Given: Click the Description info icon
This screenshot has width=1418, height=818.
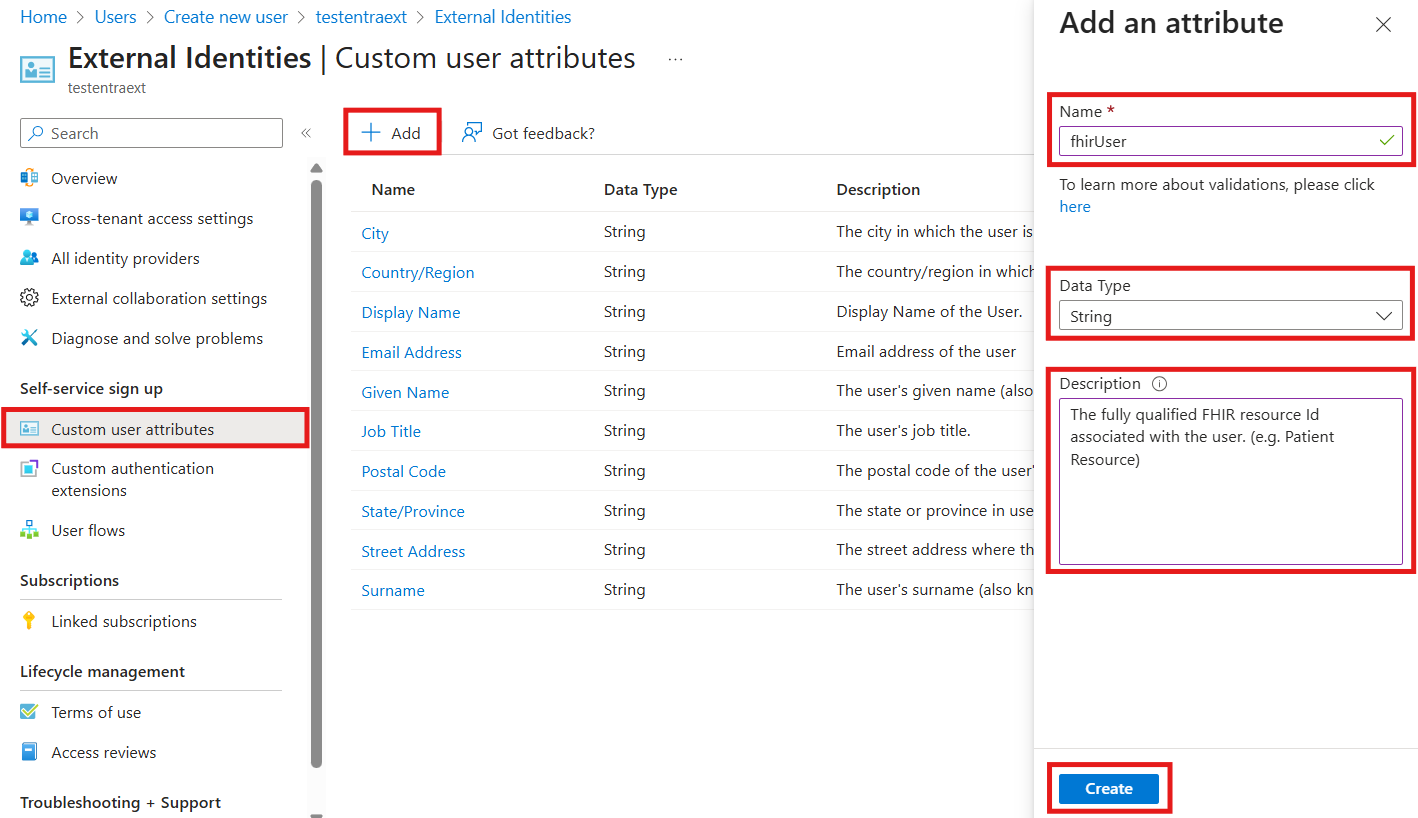Looking at the screenshot, I should click(x=1159, y=383).
